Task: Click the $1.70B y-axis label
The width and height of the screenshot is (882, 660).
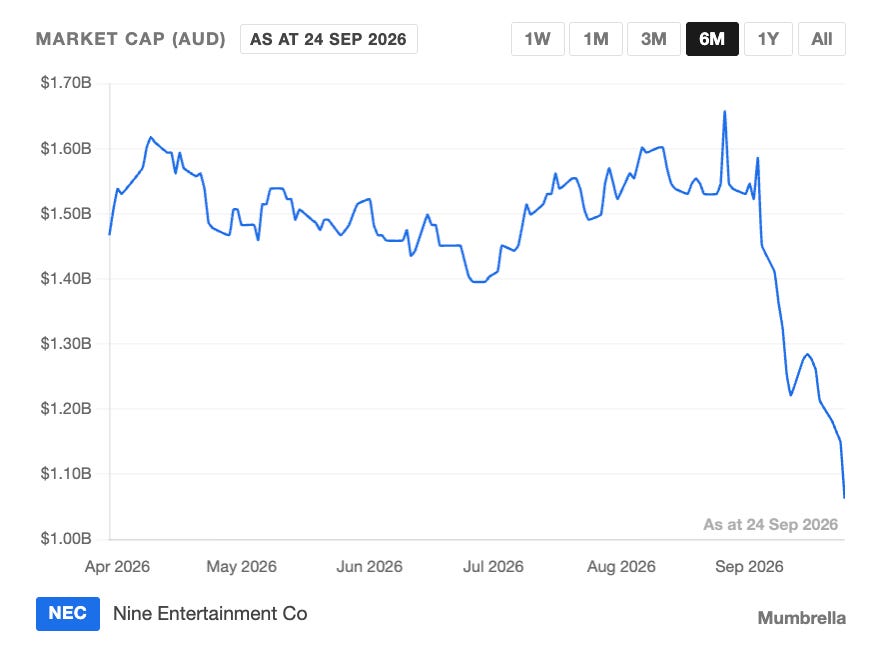Action: 66,83
